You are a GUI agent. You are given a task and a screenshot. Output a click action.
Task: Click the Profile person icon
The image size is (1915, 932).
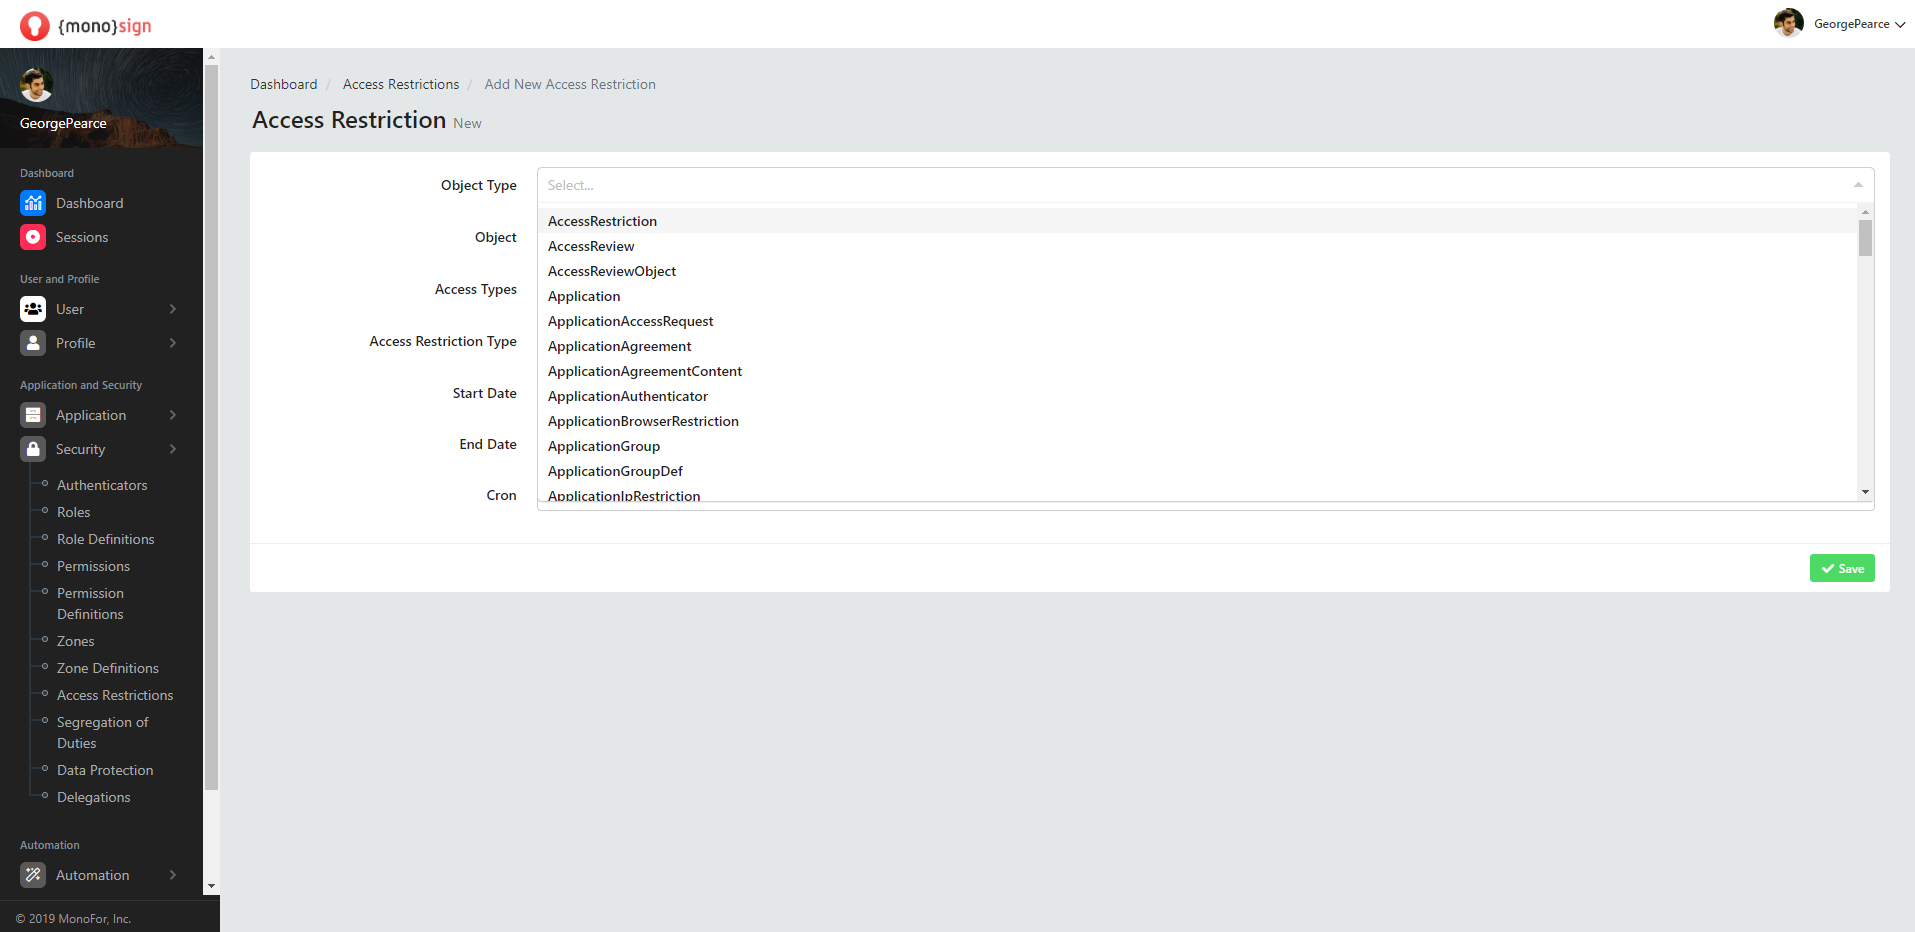point(33,343)
